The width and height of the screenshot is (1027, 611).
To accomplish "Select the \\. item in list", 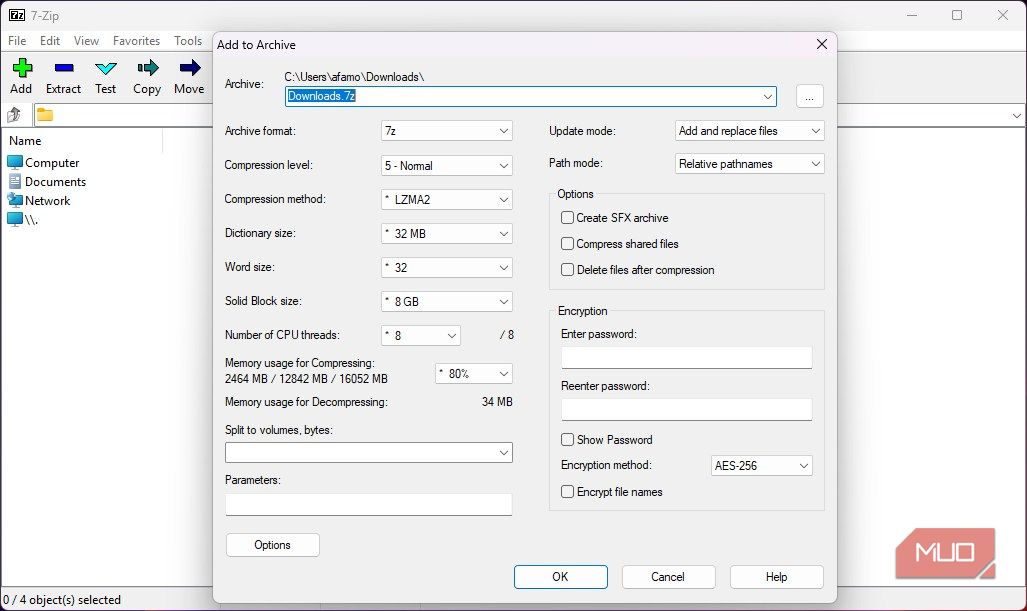I will [23, 219].
